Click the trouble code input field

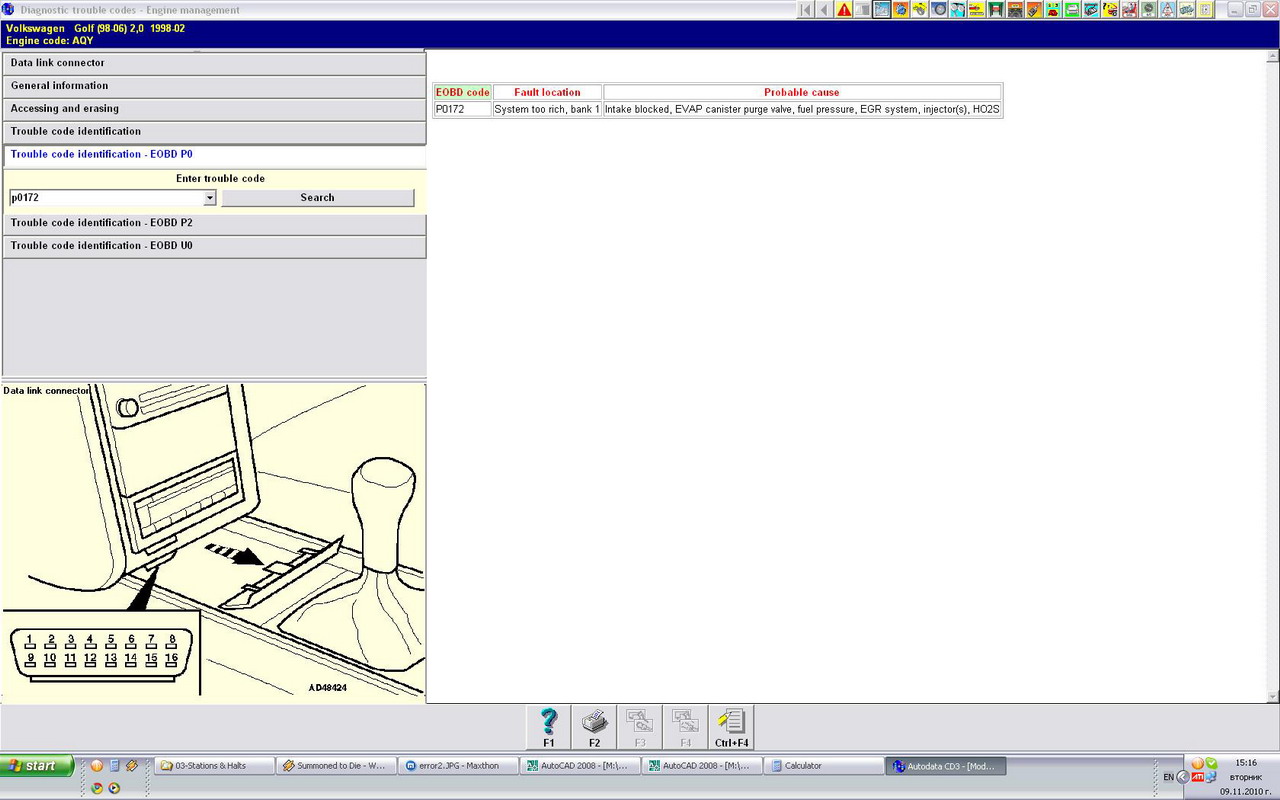pos(105,198)
